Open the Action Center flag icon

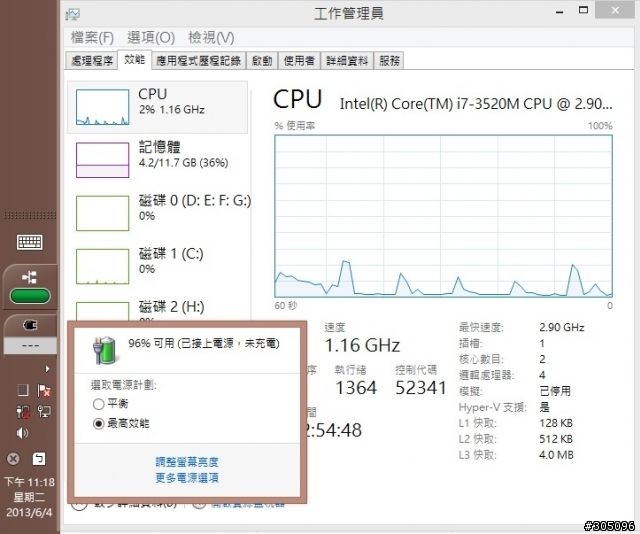[44, 391]
